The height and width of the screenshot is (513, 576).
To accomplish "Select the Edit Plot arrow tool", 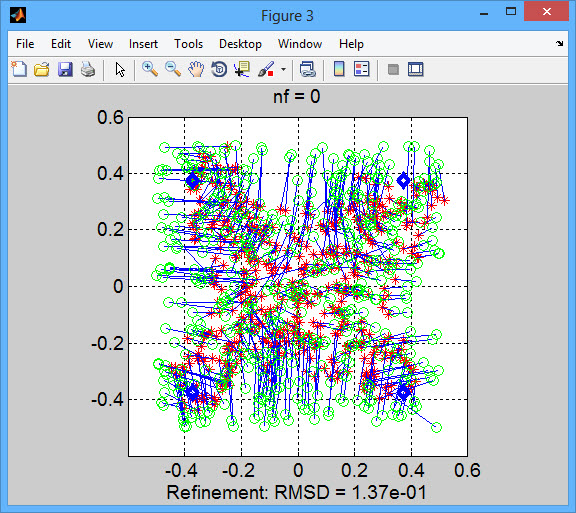I will pyautogui.click(x=120, y=69).
